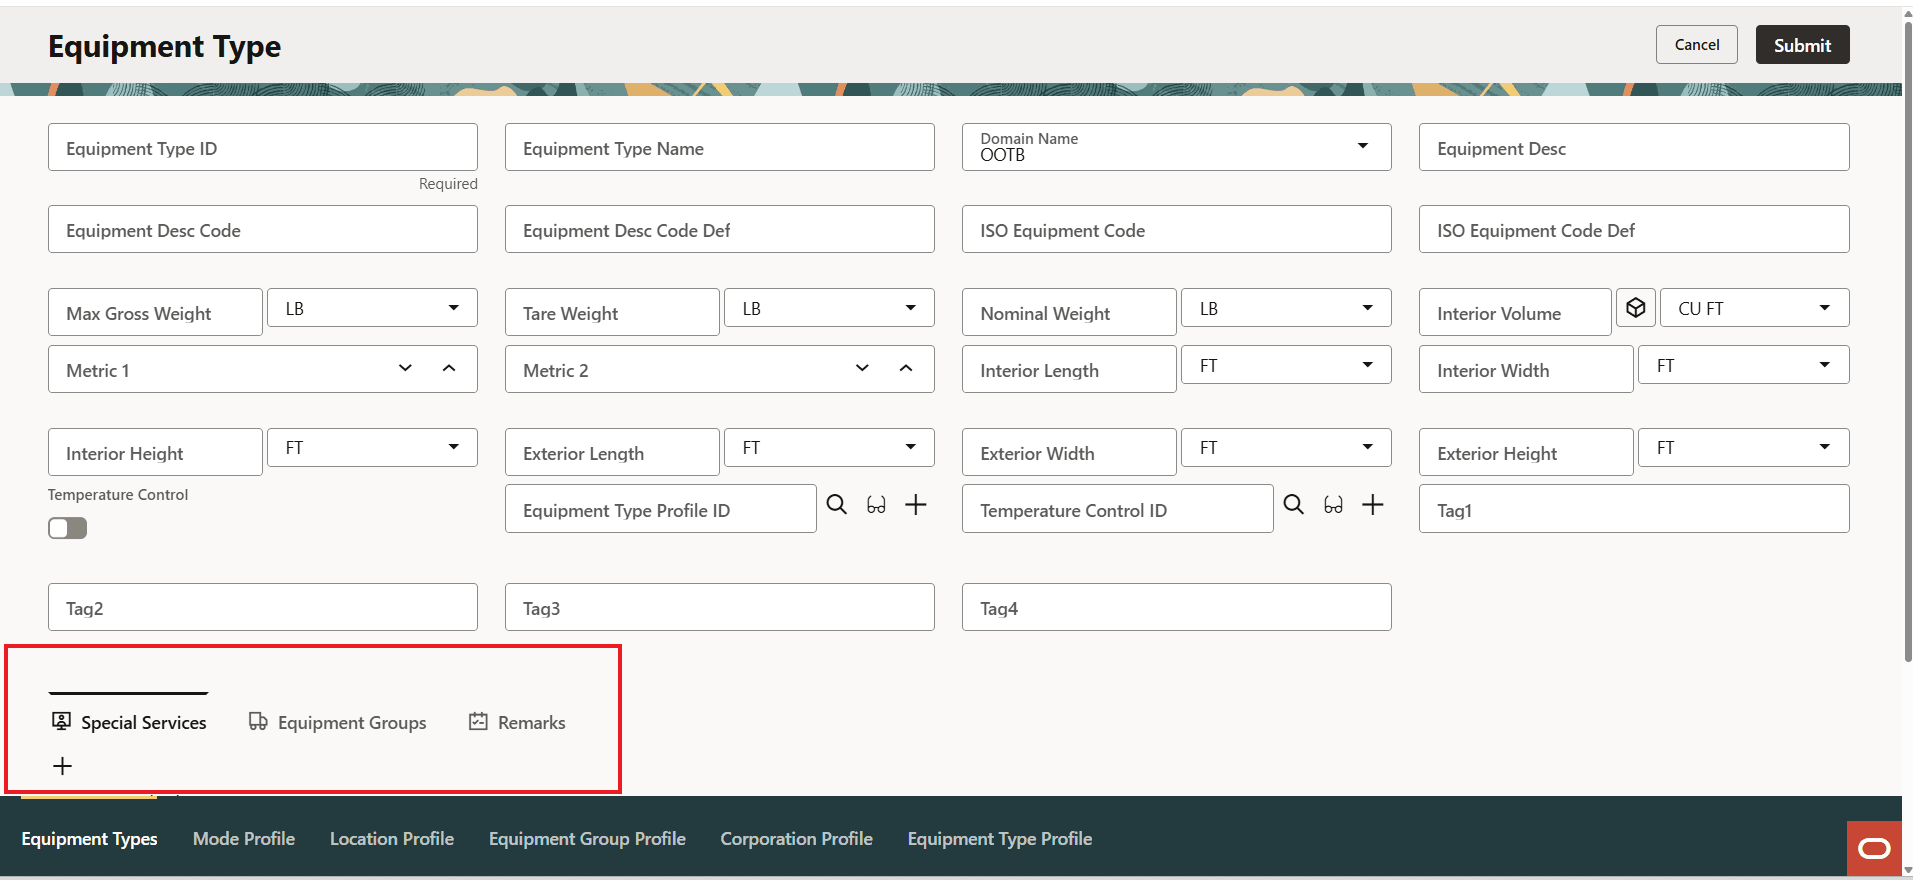This screenshot has width=1913, height=880.
Task: Click the Interior Volume cube calculator icon
Action: (x=1636, y=308)
